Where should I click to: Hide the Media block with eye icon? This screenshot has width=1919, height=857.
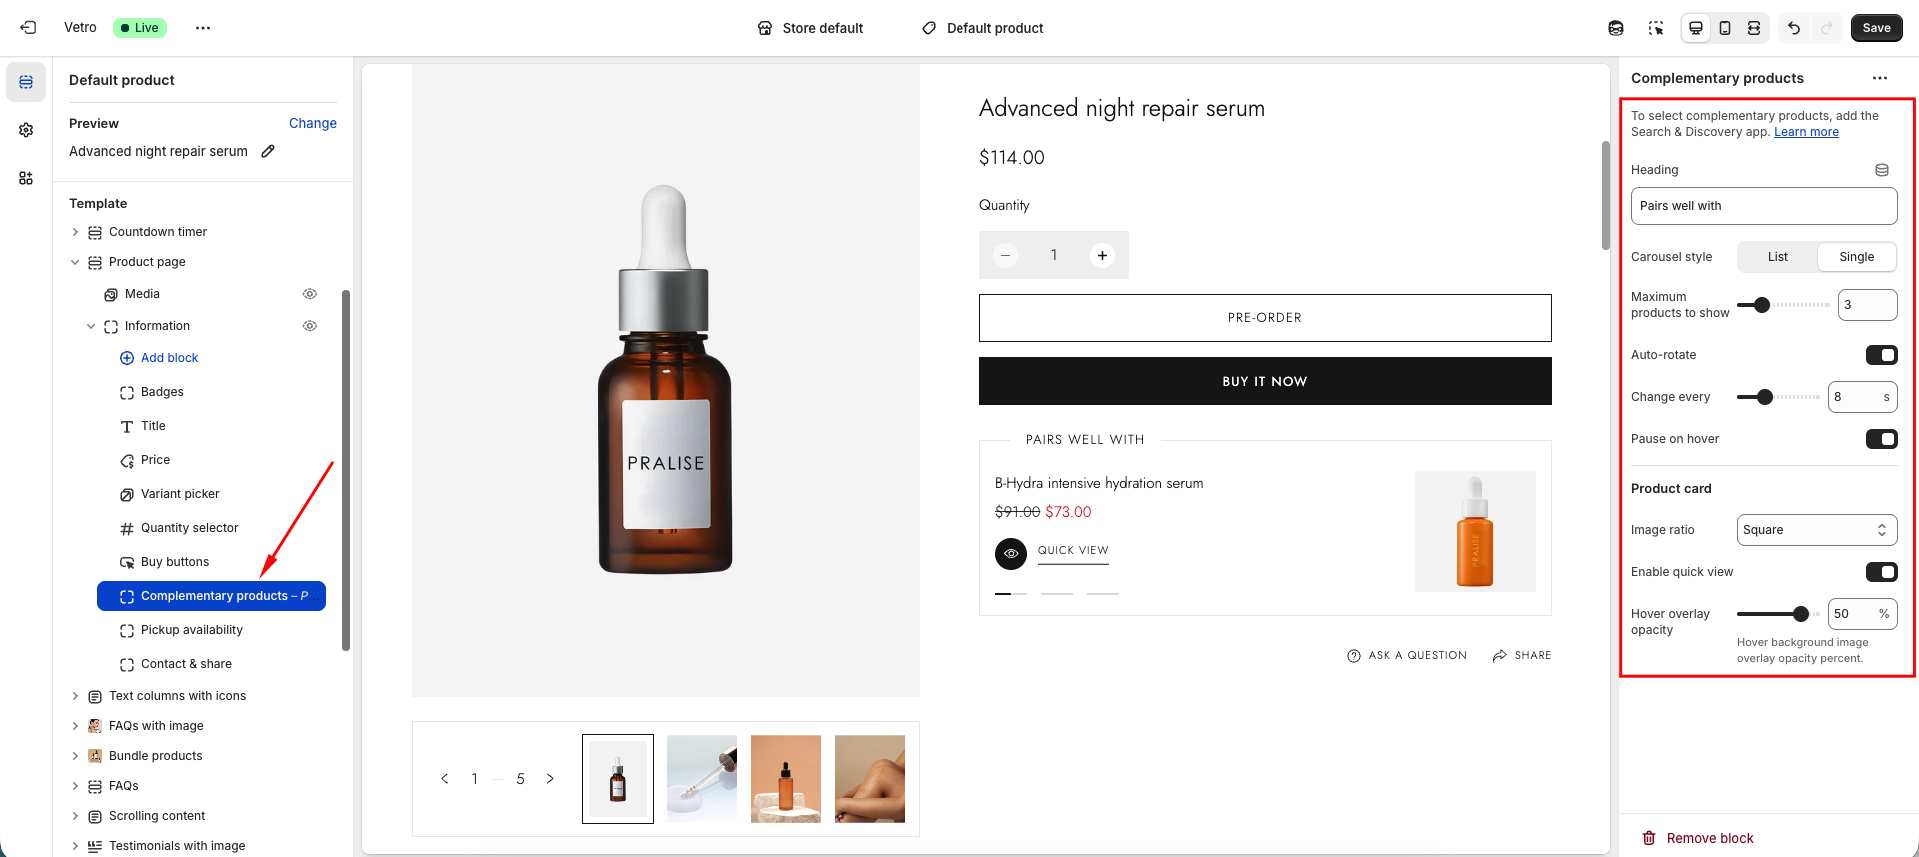pyautogui.click(x=310, y=294)
